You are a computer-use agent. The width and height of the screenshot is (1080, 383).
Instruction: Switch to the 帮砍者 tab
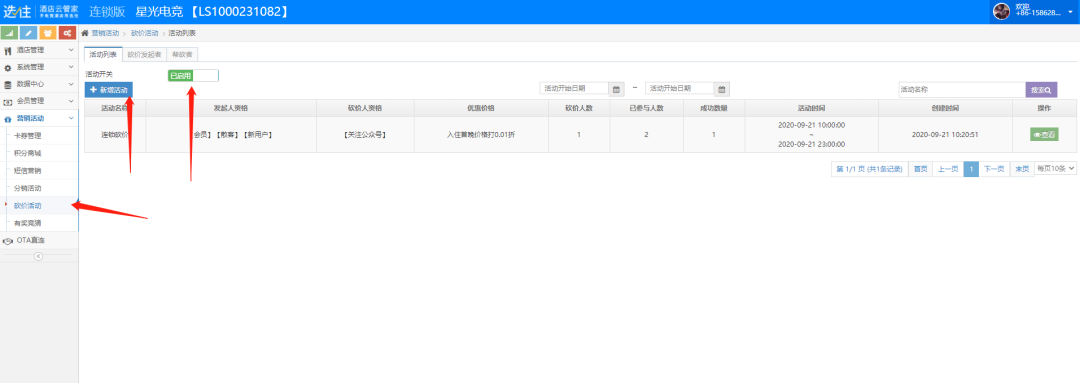182,54
